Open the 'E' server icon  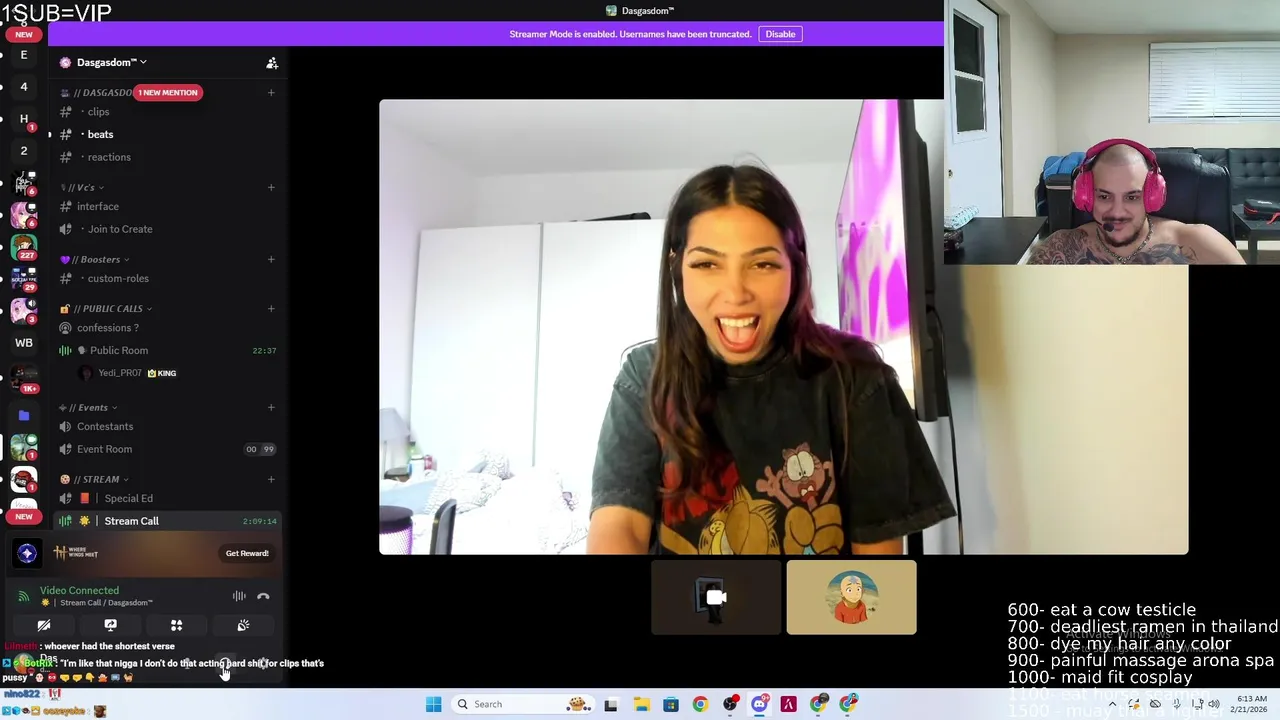pos(24,55)
